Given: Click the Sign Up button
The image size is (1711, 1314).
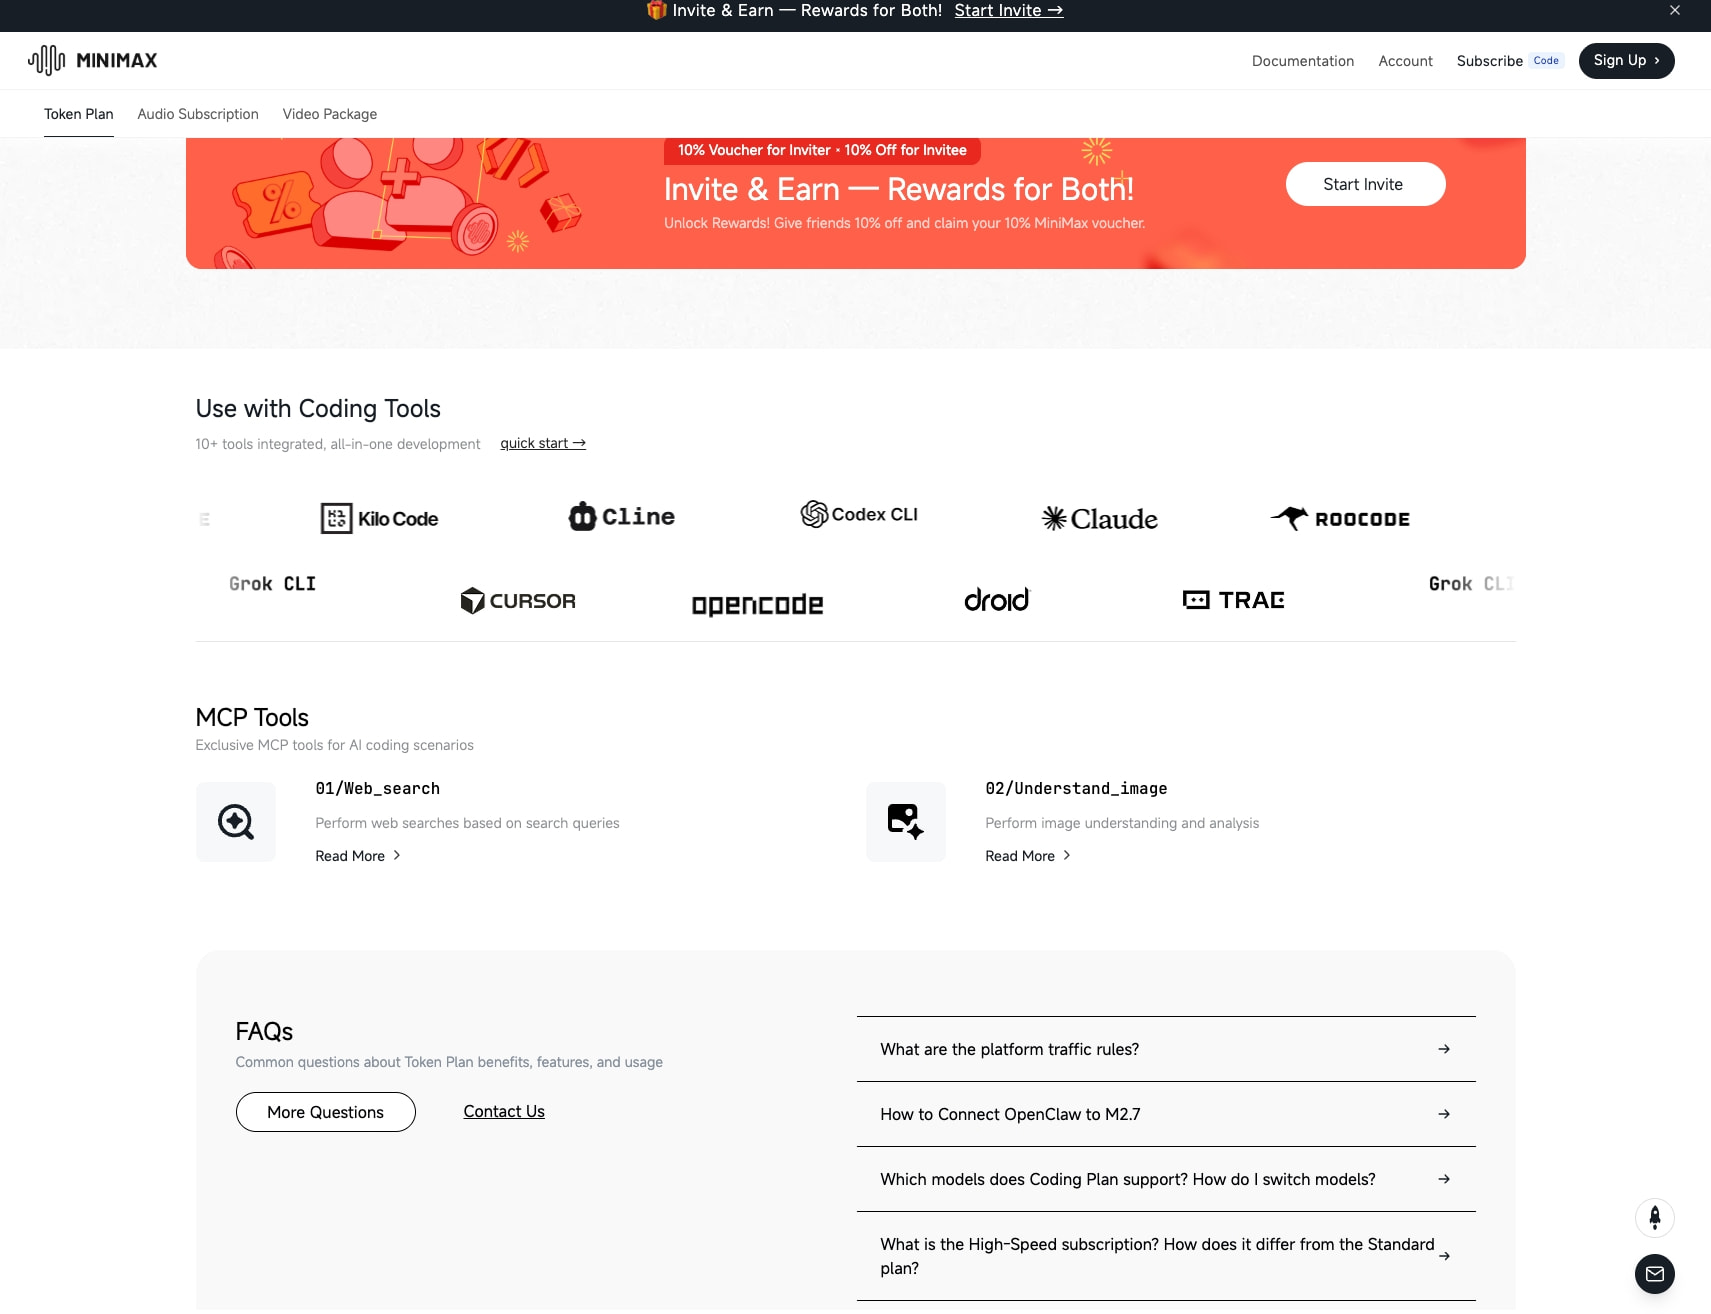Looking at the screenshot, I should tap(1626, 60).
